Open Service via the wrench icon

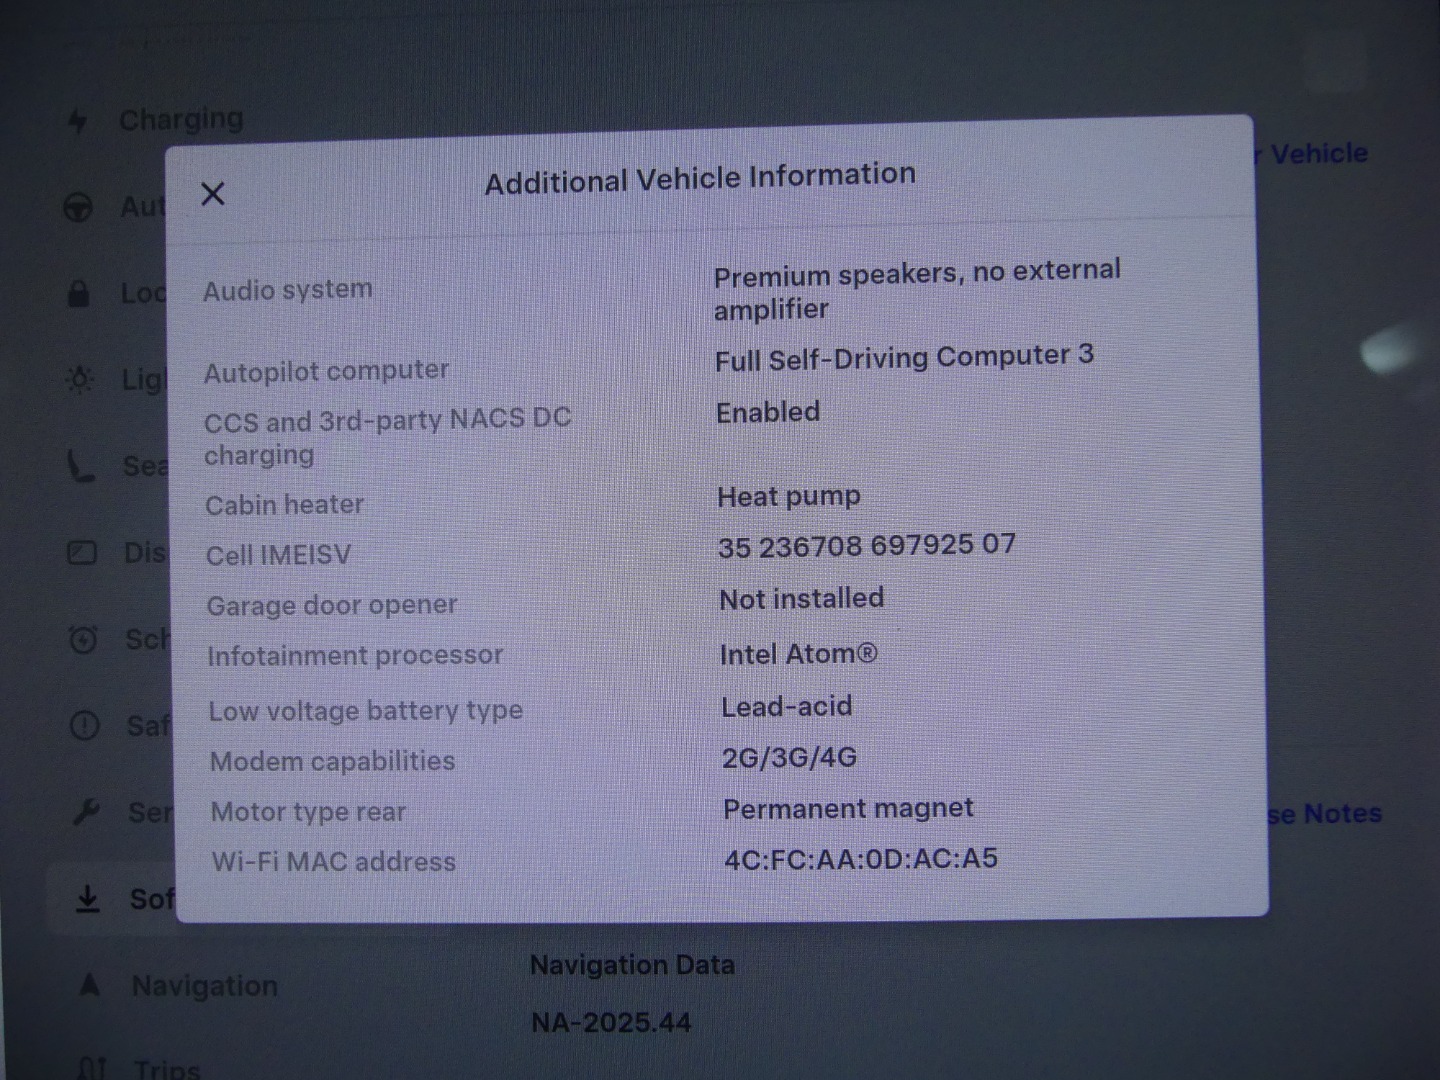pyautogui.click(x=86, y=812)
